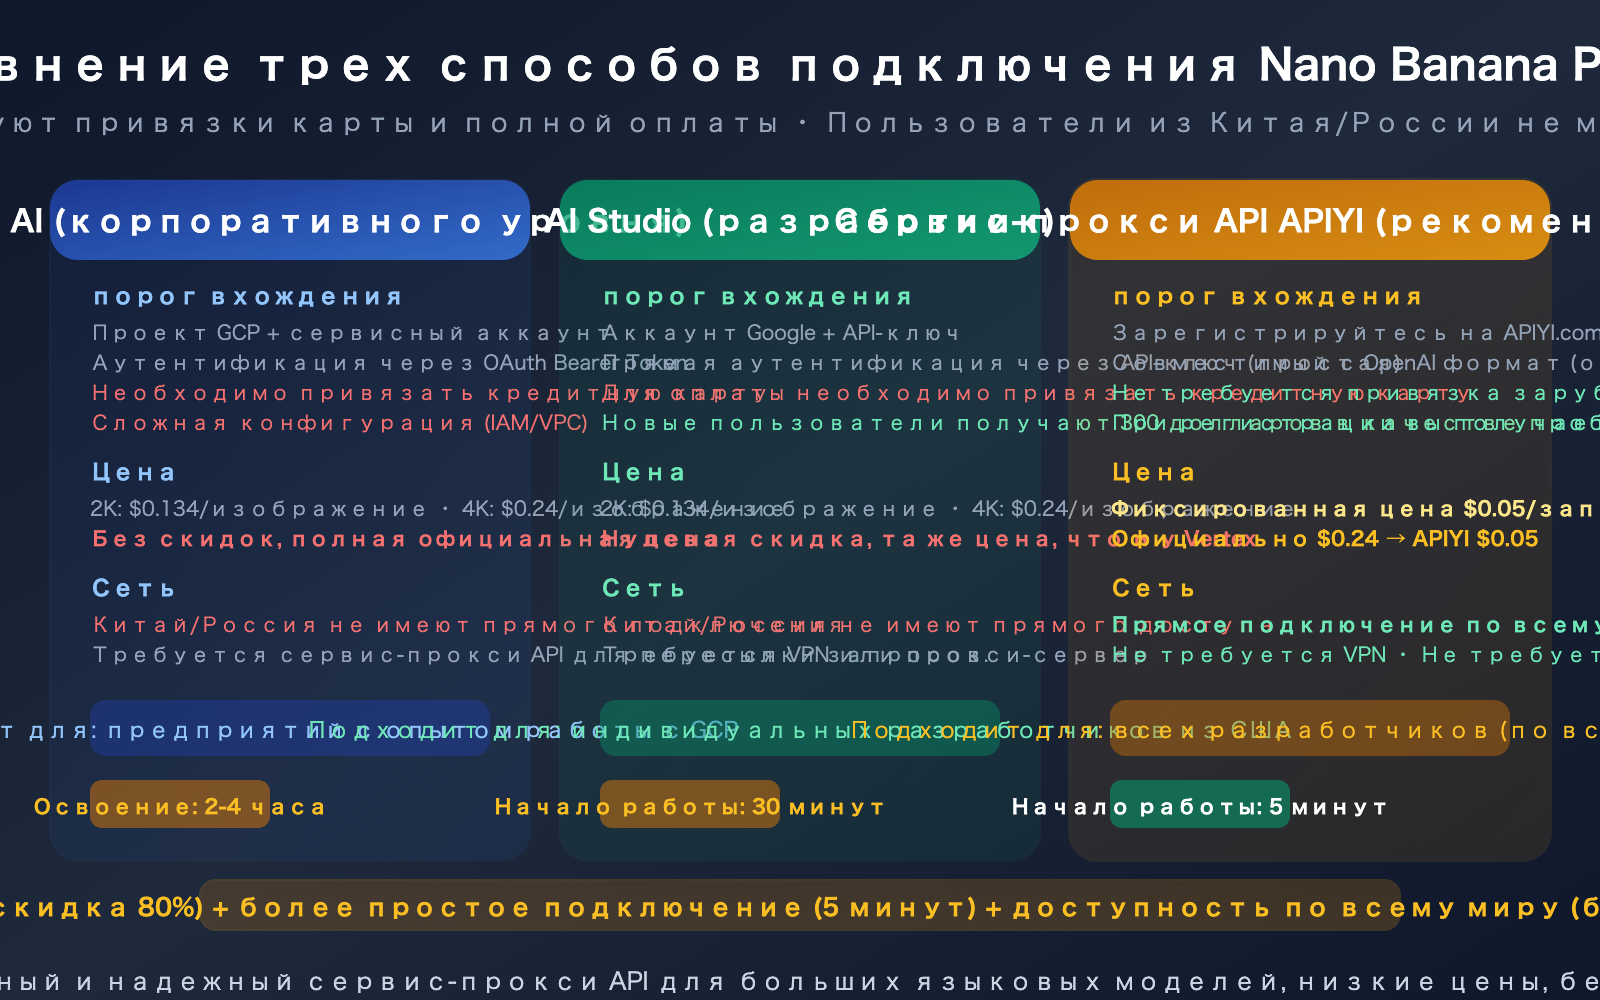Click the orange 'для всех разработчиков' pill
1600x1000 pixels.
point(1310,728)
